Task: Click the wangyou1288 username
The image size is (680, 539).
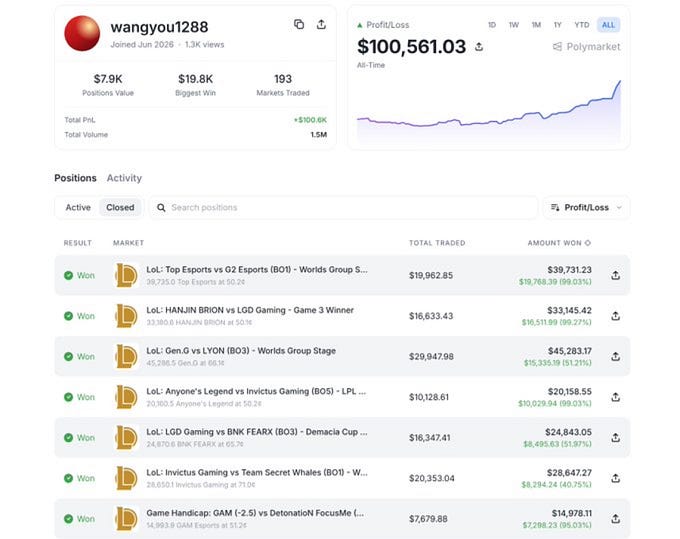Action: click(x=159, y=27)
